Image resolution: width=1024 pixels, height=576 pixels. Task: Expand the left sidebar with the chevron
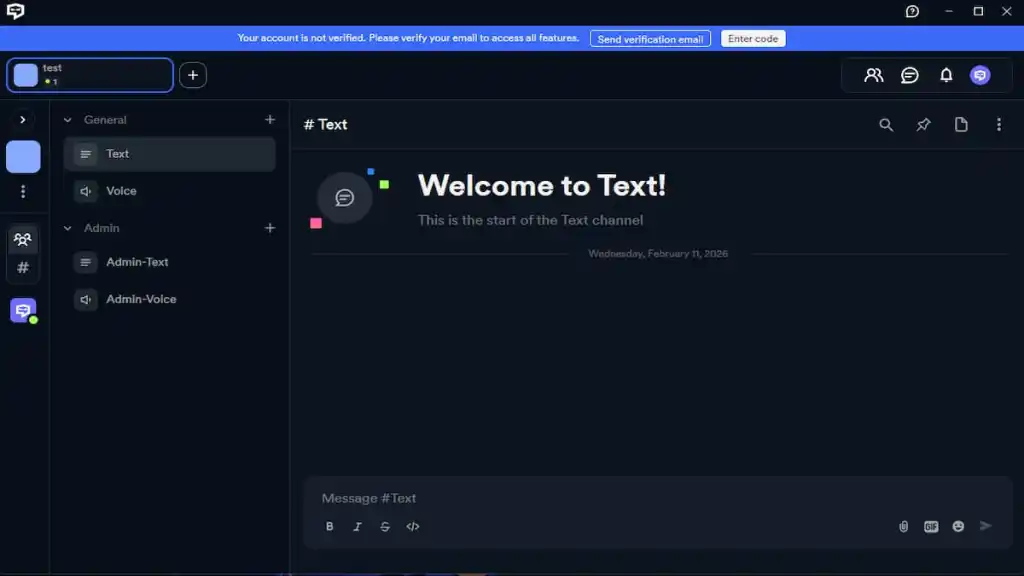pyautogui.click(x=23, y=119)
